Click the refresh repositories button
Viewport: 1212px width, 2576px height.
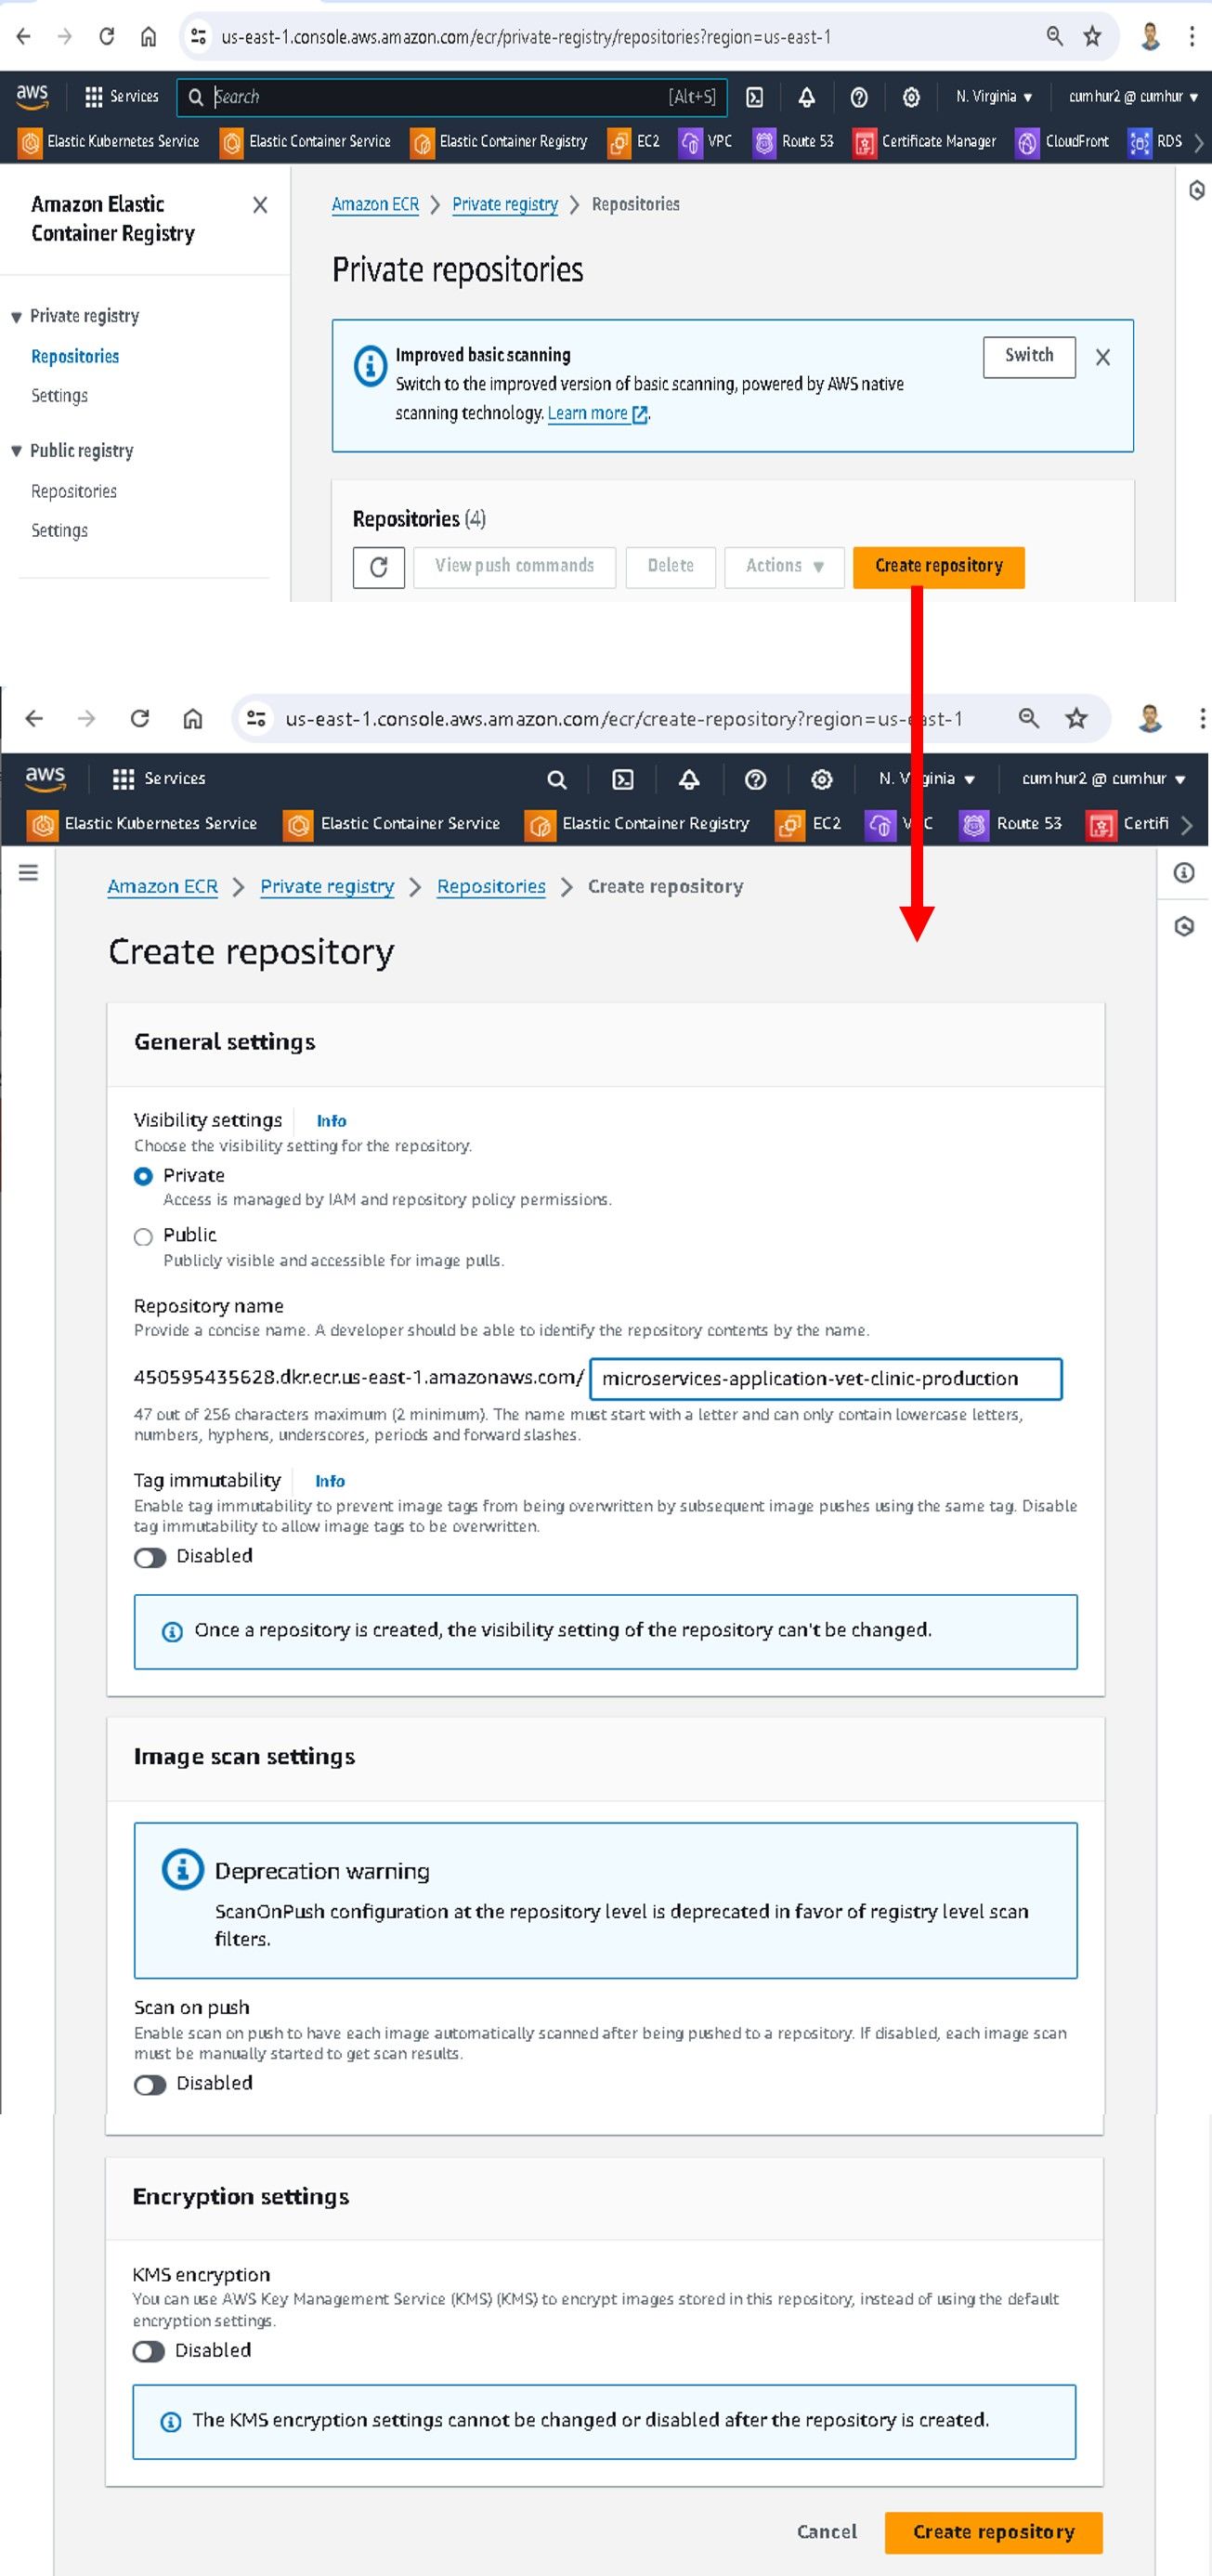(378, 567)
